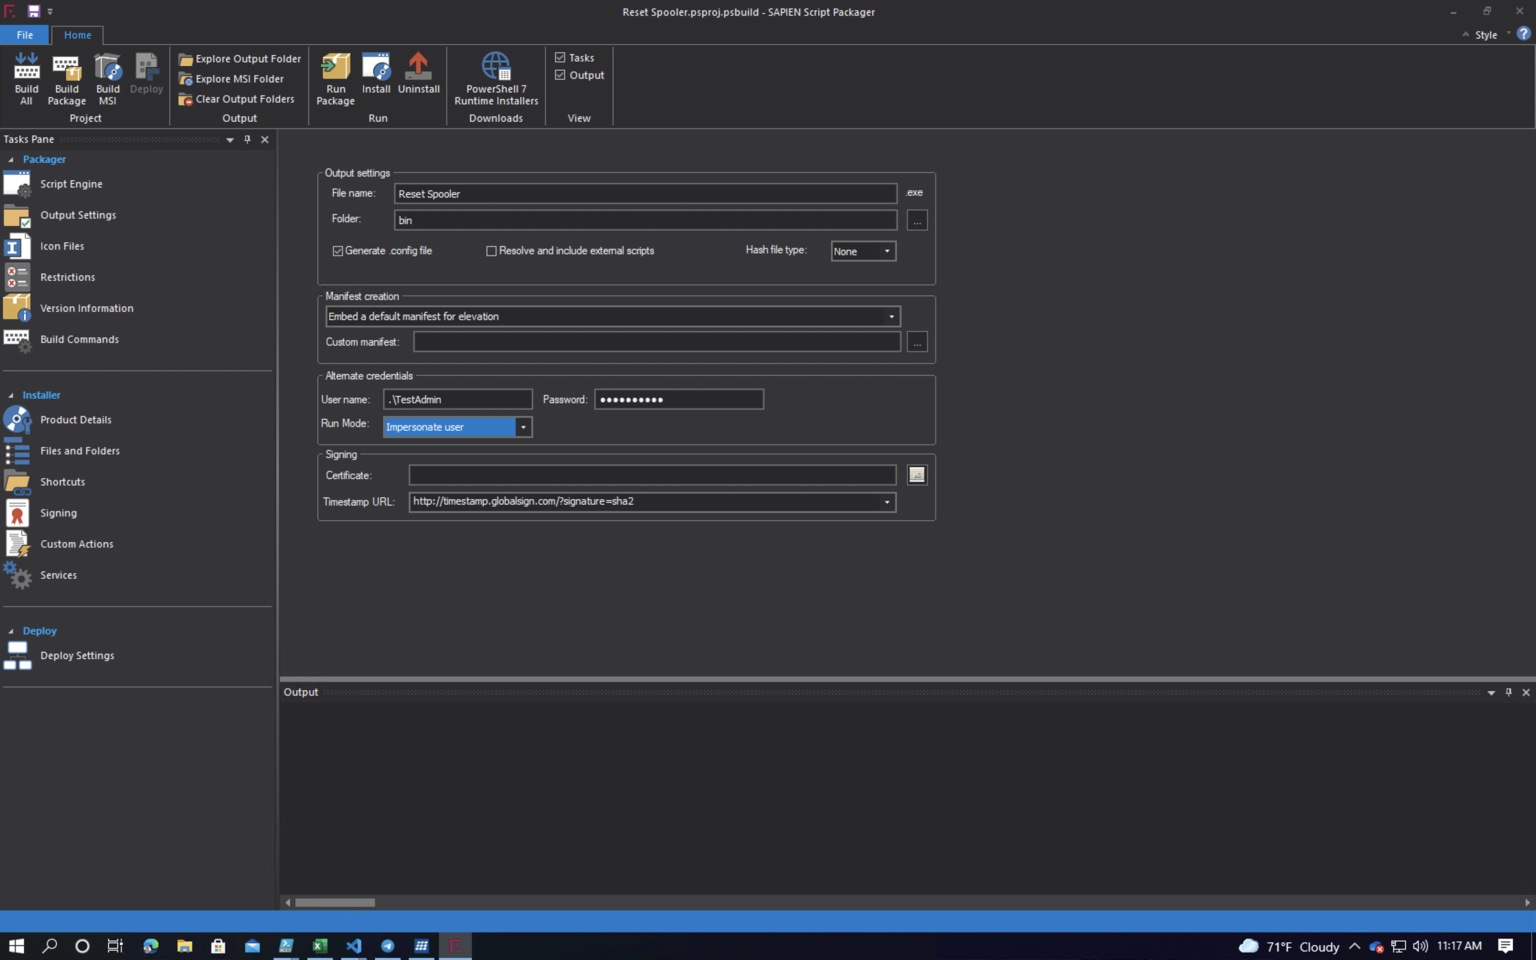Open the Script Engine task
This screenshot has height=960, width=1536.
click(71, 184)
